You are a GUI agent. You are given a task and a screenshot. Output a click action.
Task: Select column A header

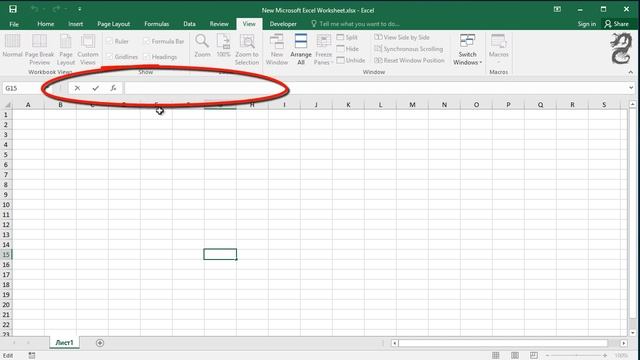[x=28, y=105]
